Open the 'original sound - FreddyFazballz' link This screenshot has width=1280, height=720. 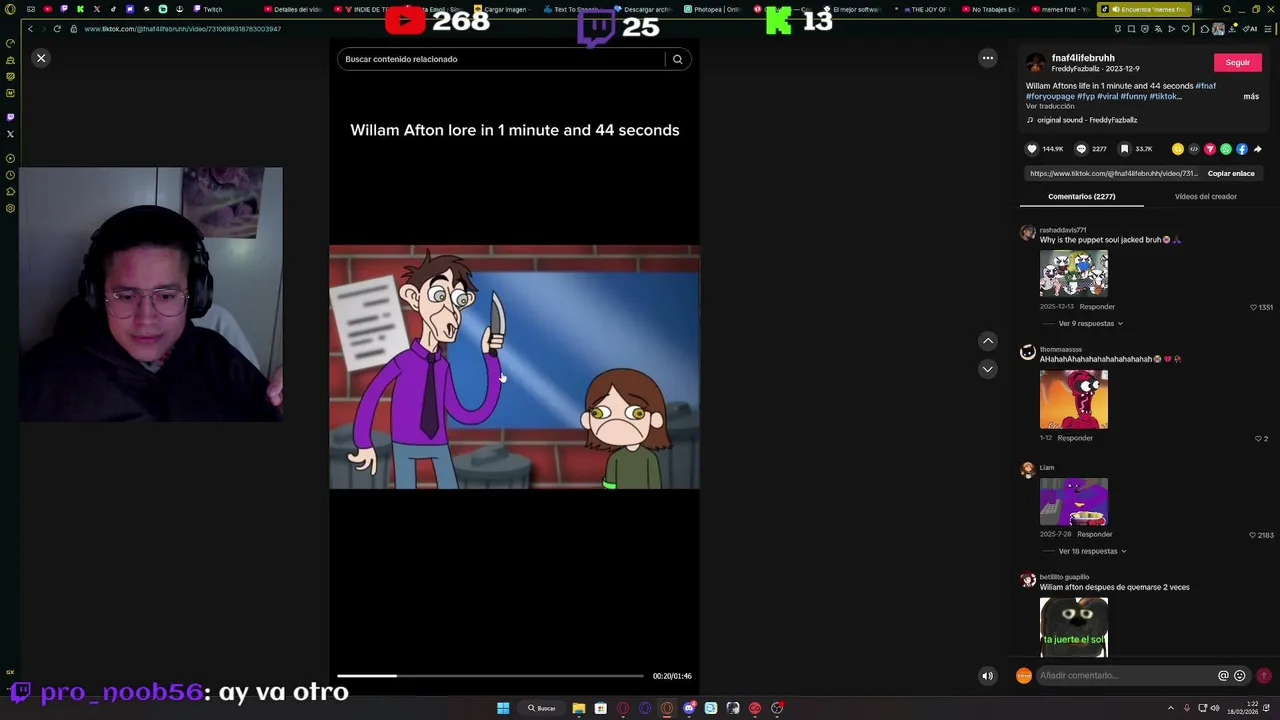(x=1087, y=120)
